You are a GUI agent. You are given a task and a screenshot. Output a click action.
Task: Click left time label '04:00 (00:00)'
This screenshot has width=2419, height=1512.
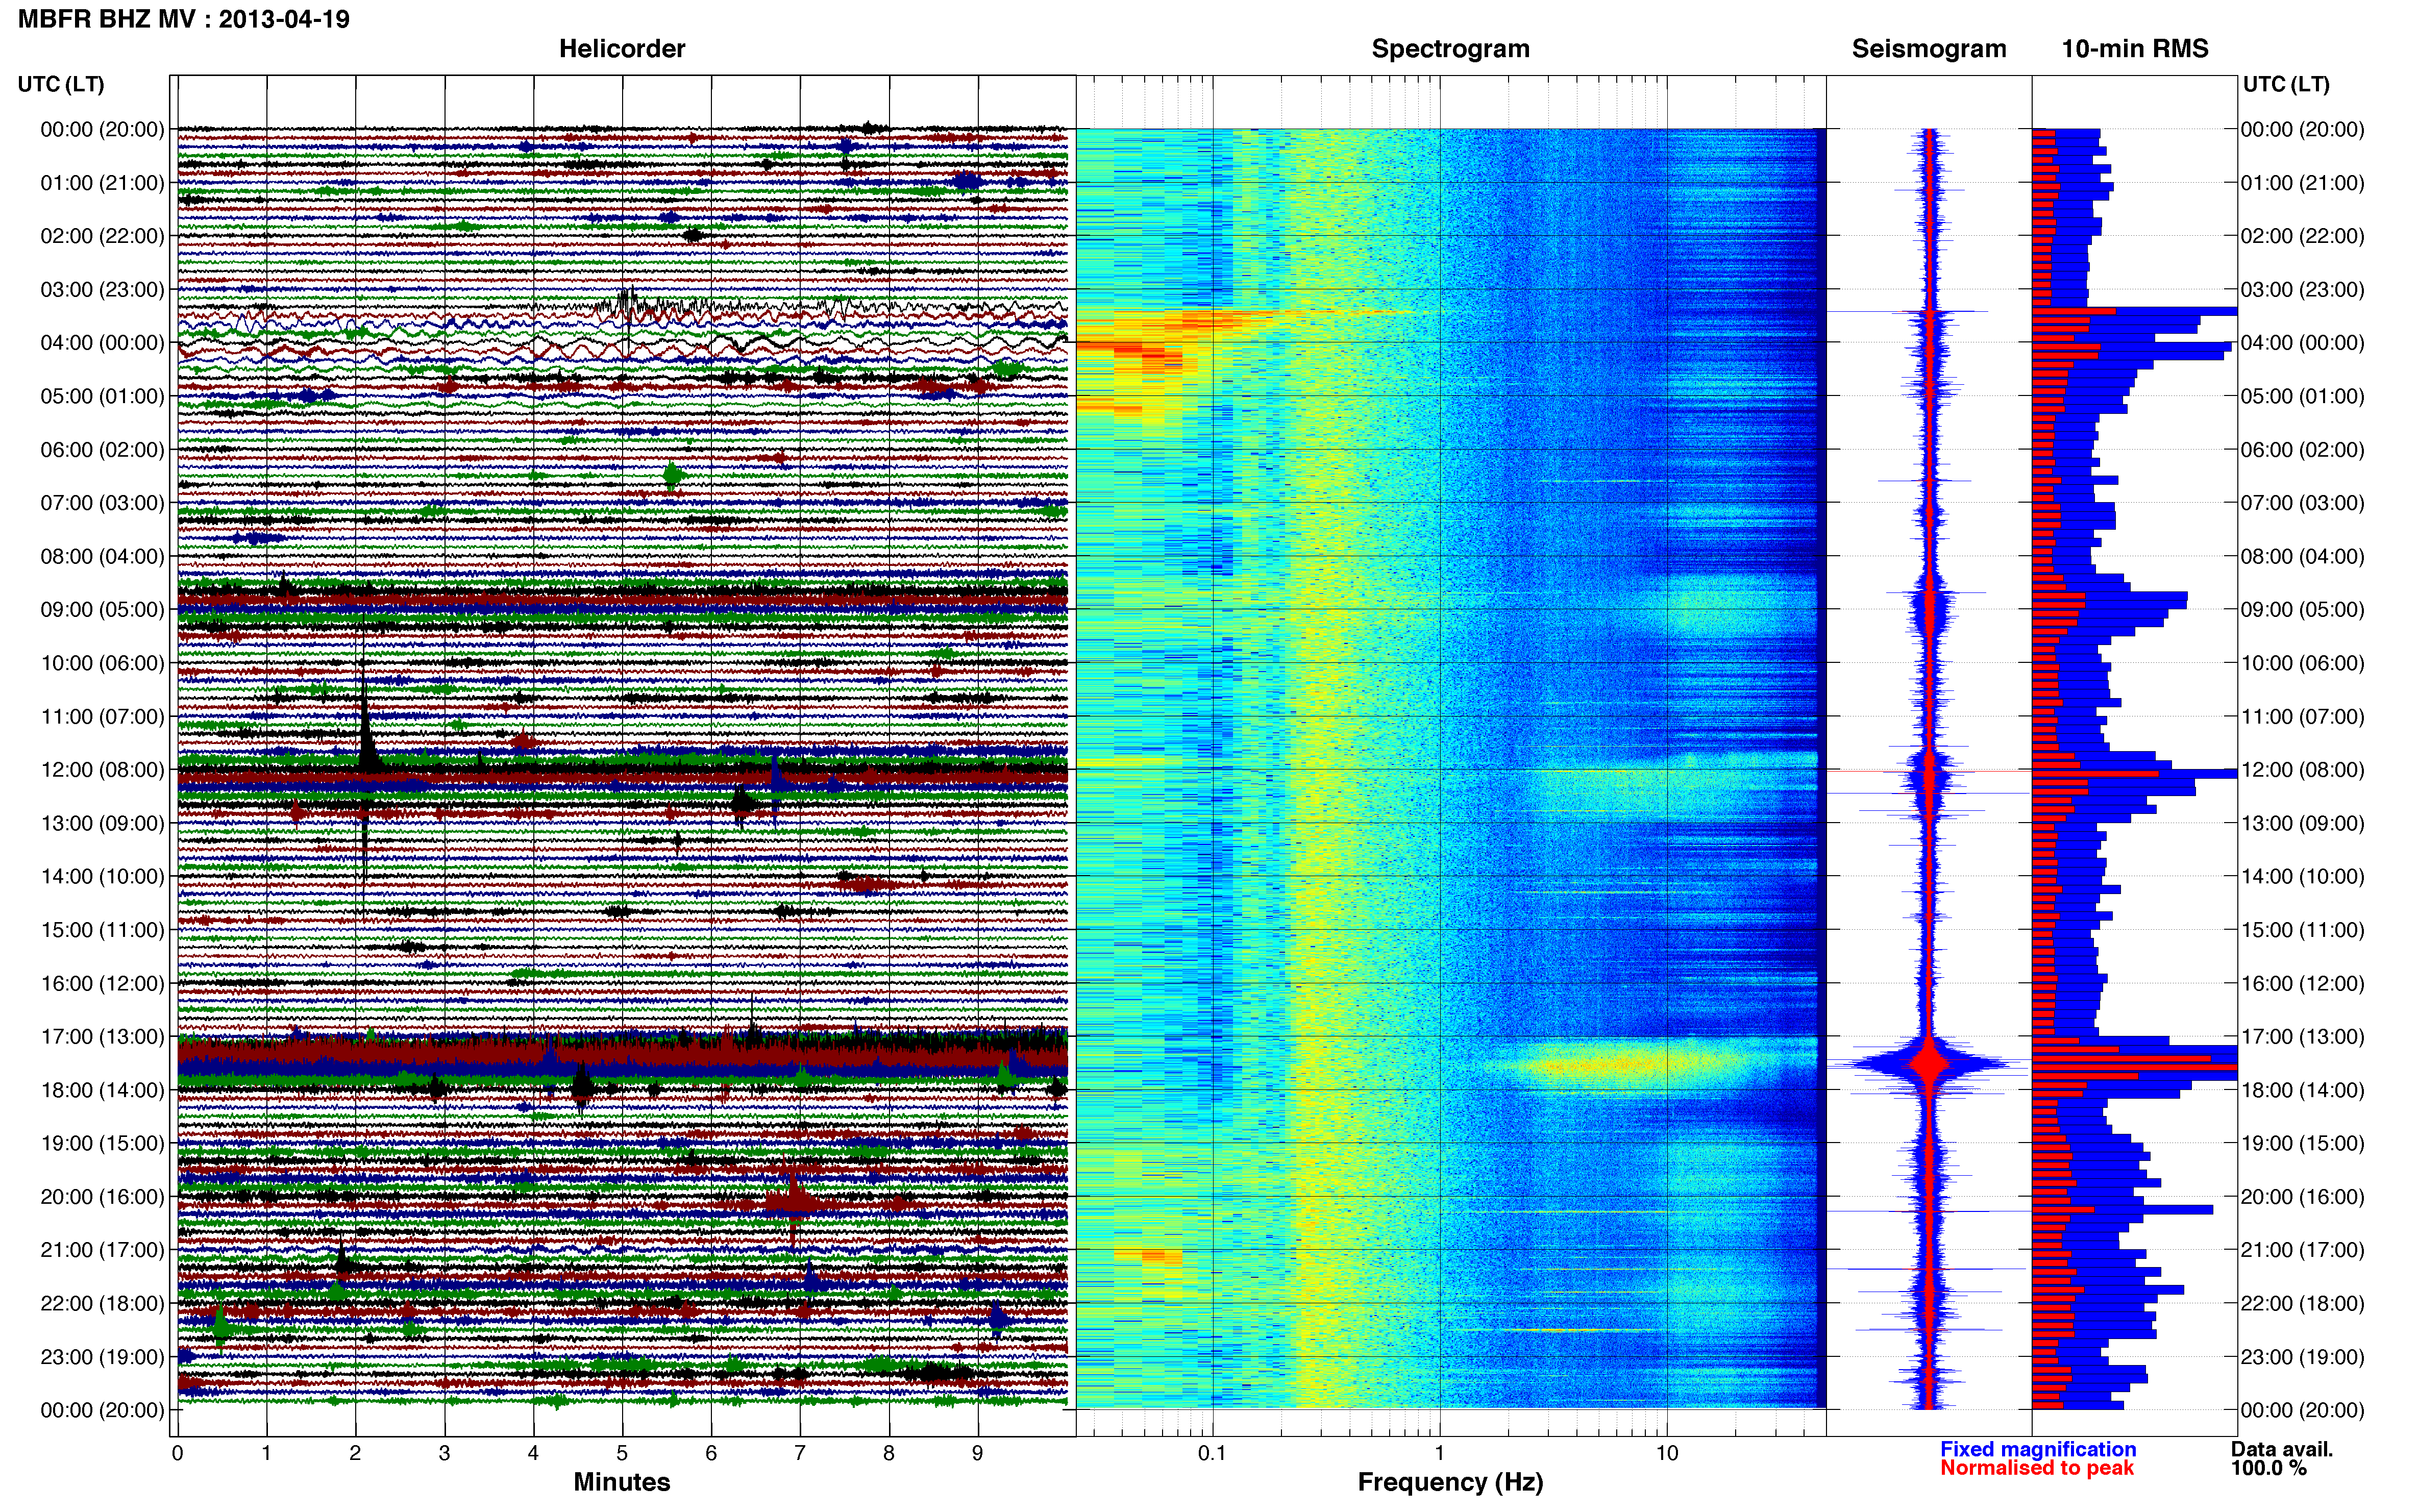[102, 342]
